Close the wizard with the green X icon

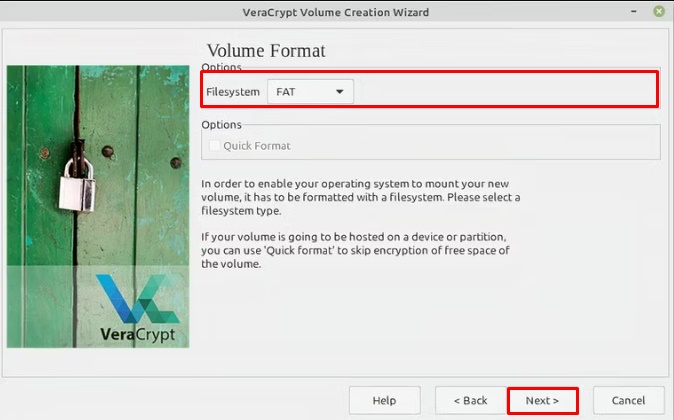click(x=659, y=11)
